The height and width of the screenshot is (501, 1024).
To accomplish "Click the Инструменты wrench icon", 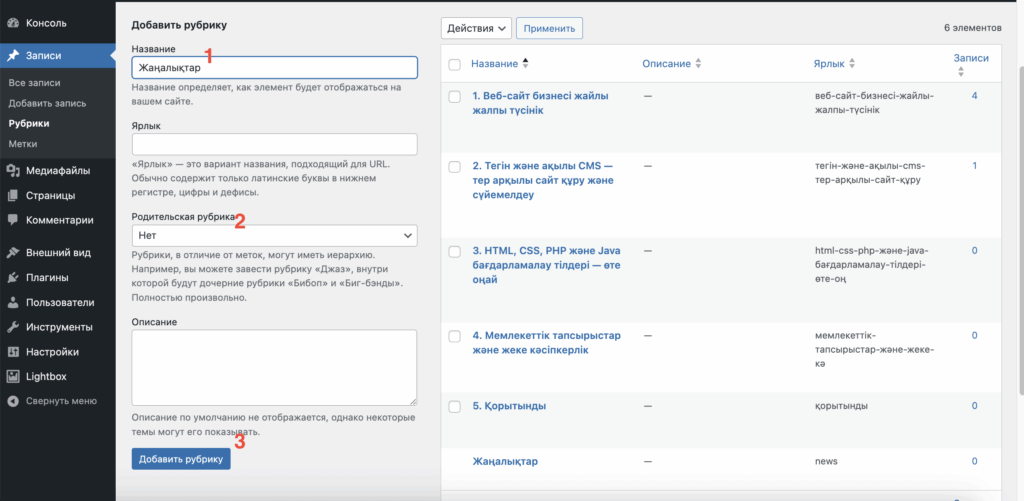I will (x=13, y=327).
